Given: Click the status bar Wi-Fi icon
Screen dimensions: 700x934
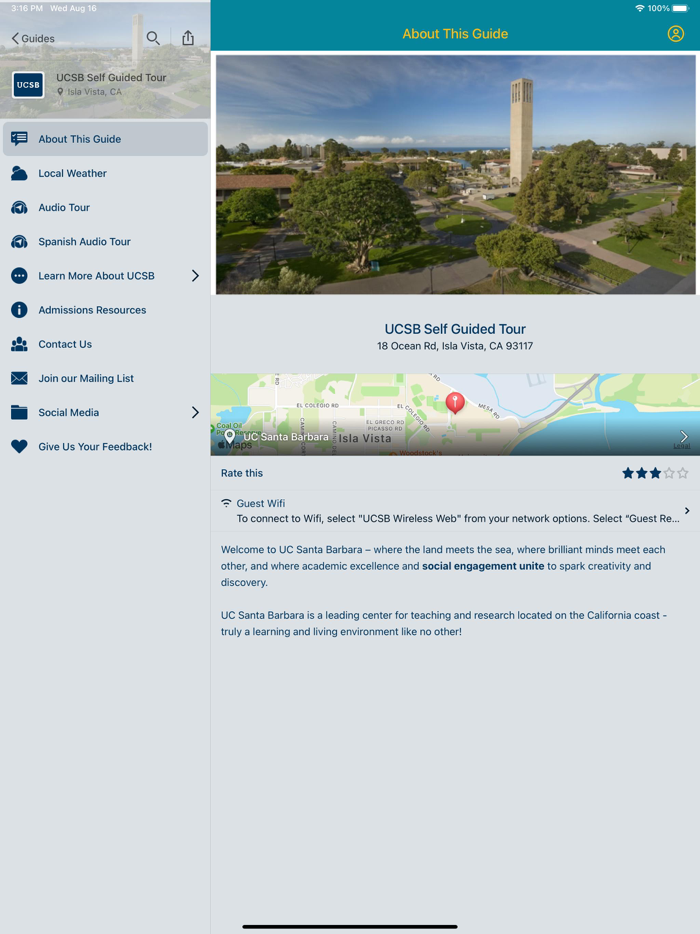Looking at the screenshot, I should pos(640,8).
